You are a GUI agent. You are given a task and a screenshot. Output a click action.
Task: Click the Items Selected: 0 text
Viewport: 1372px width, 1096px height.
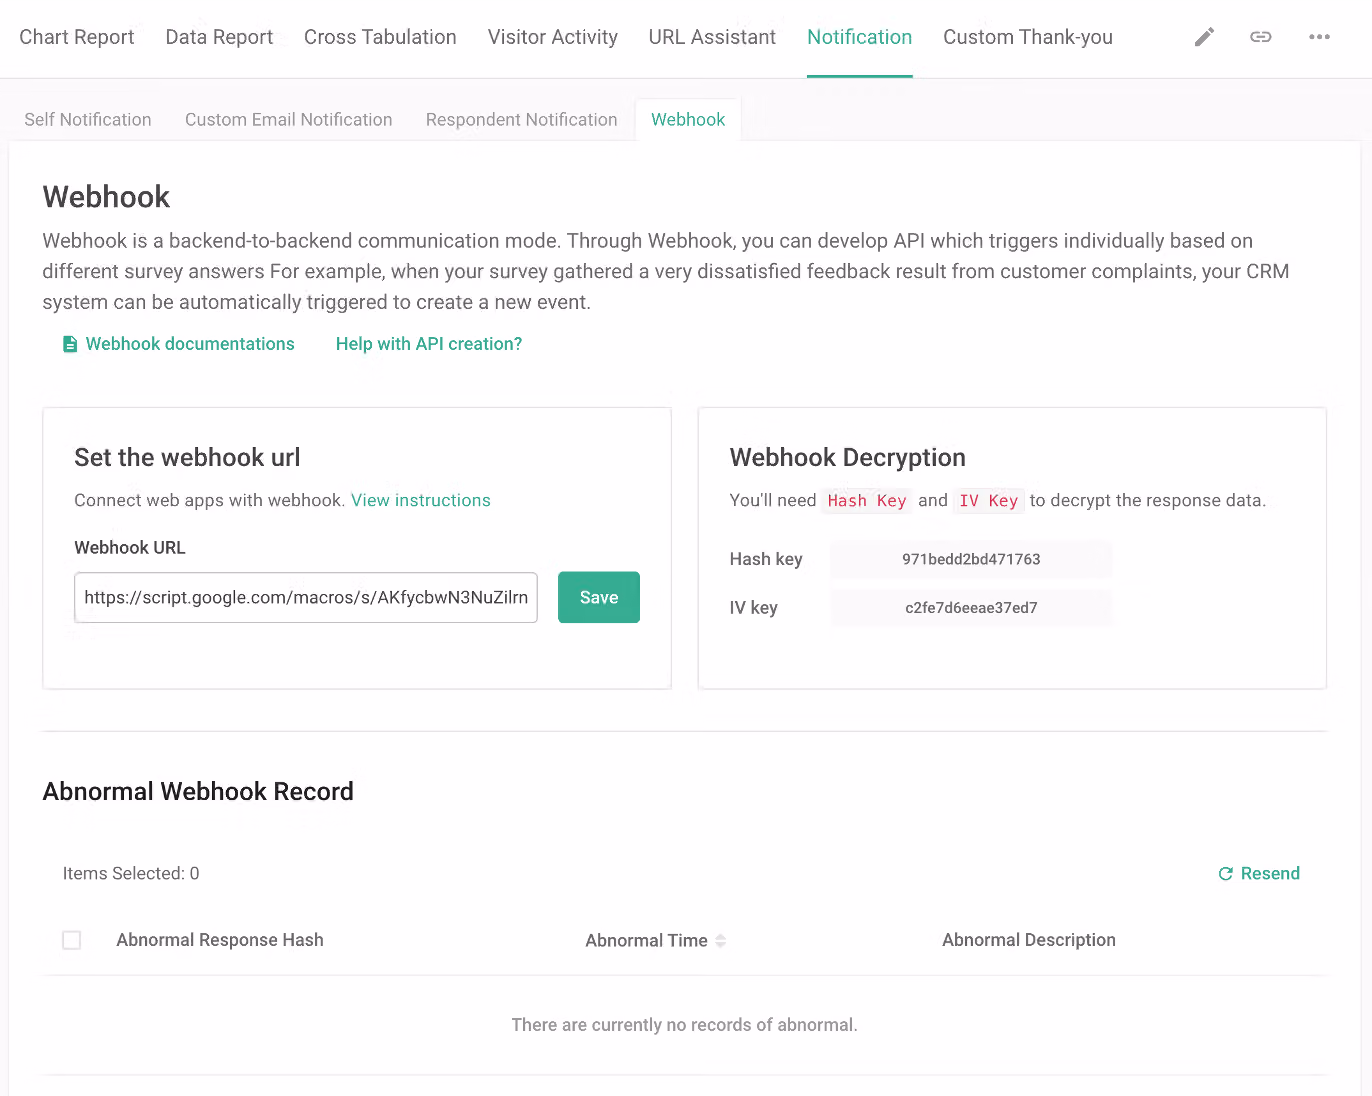point(131,874)
